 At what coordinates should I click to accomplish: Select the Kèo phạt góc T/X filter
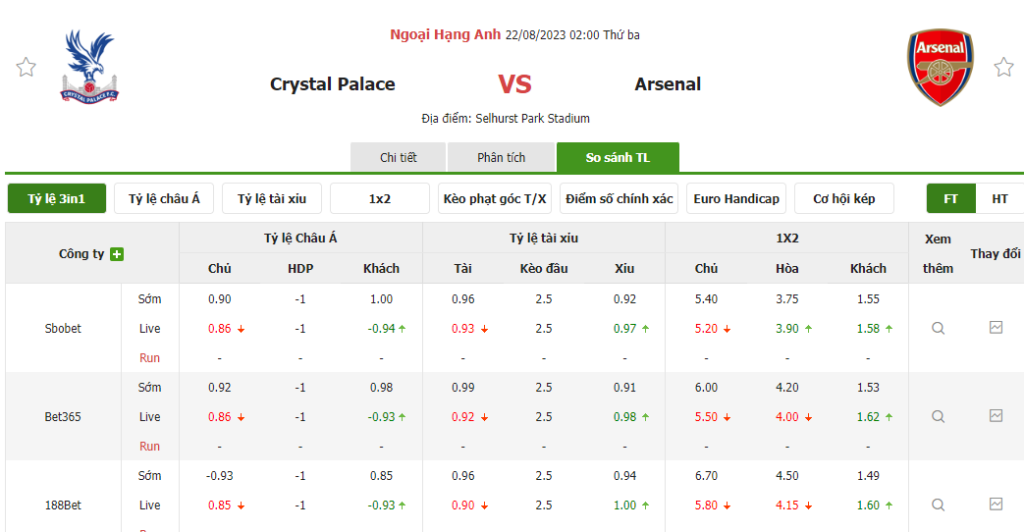coord(495,199)
